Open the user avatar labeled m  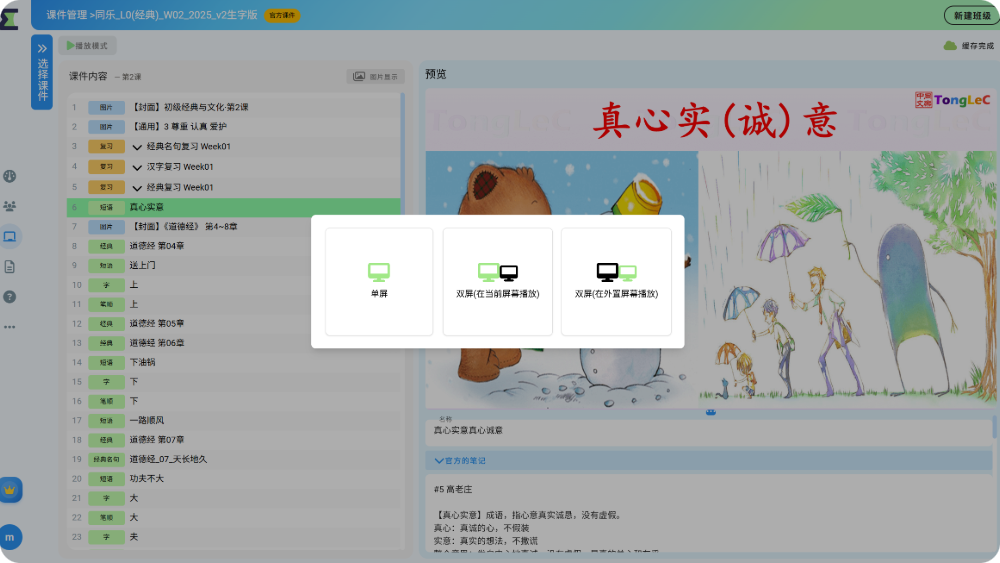(x=10, y=537)
